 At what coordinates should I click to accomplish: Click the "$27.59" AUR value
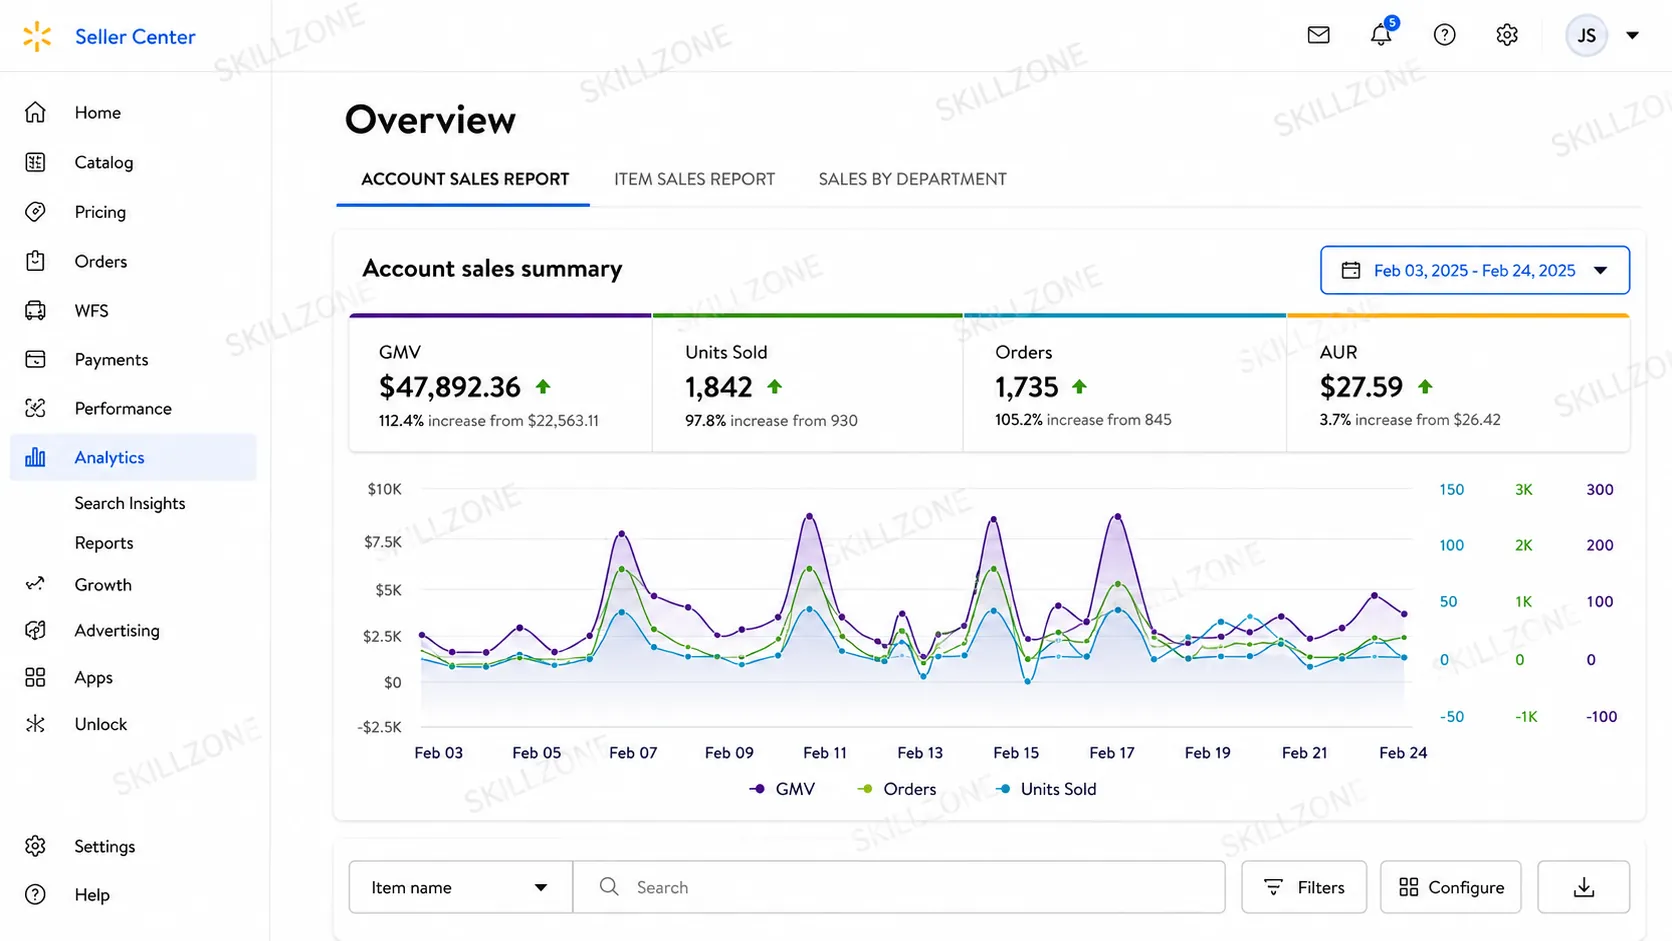(x=1361, y=387)
